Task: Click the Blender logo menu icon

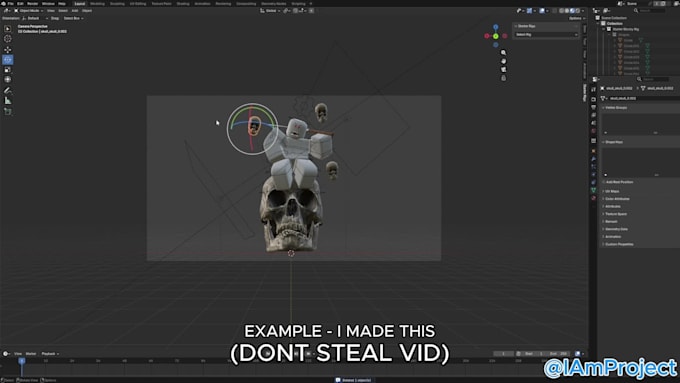Action: click(3, 3)
